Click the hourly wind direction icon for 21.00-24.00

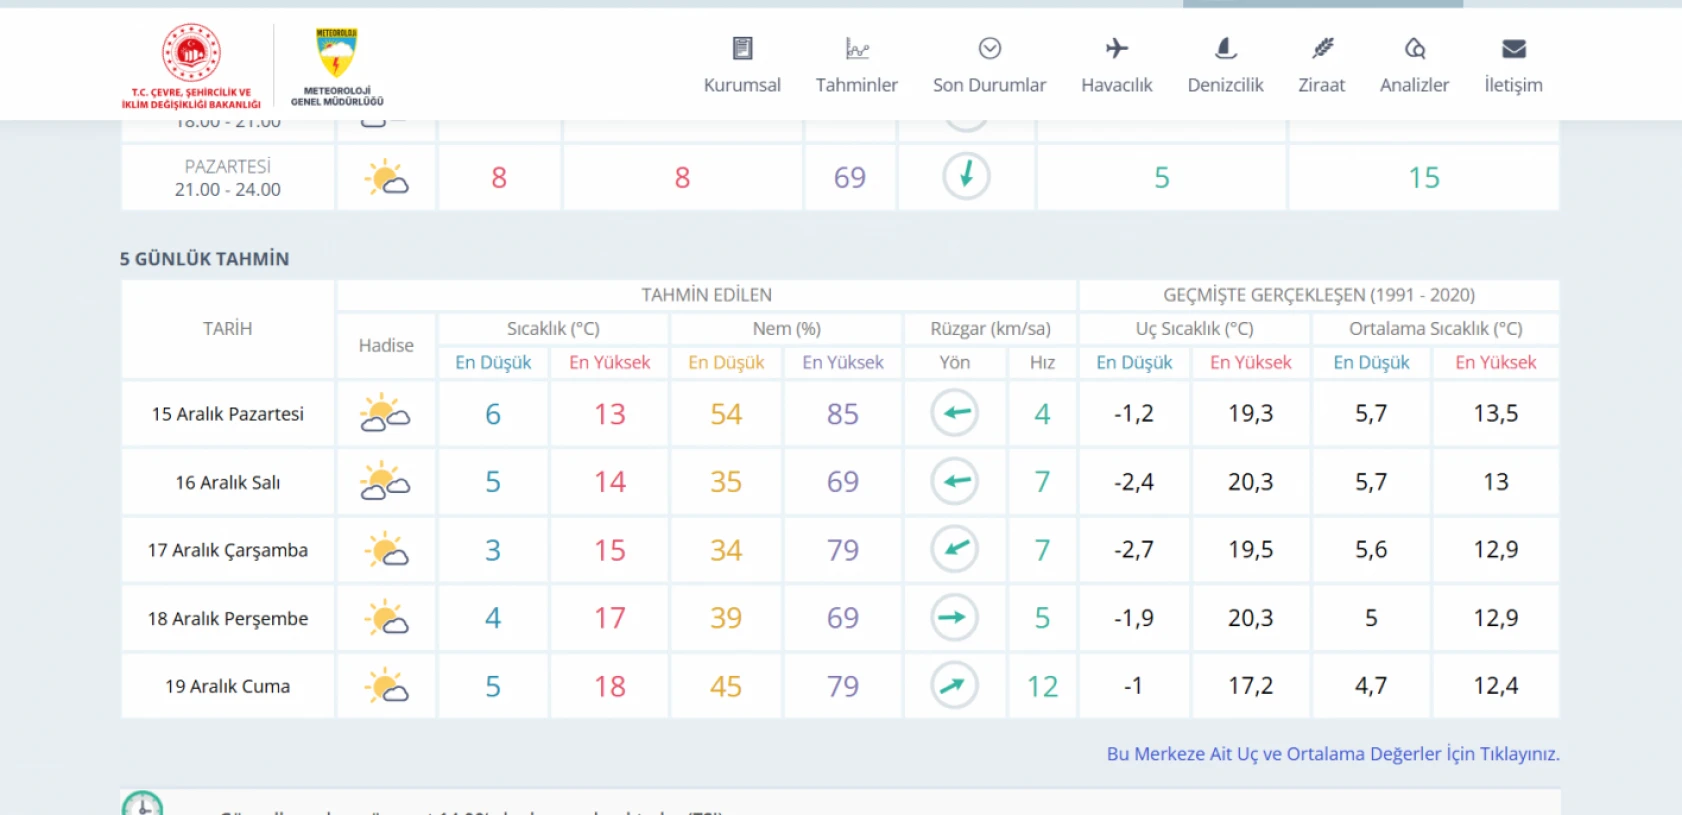point(966,177)
